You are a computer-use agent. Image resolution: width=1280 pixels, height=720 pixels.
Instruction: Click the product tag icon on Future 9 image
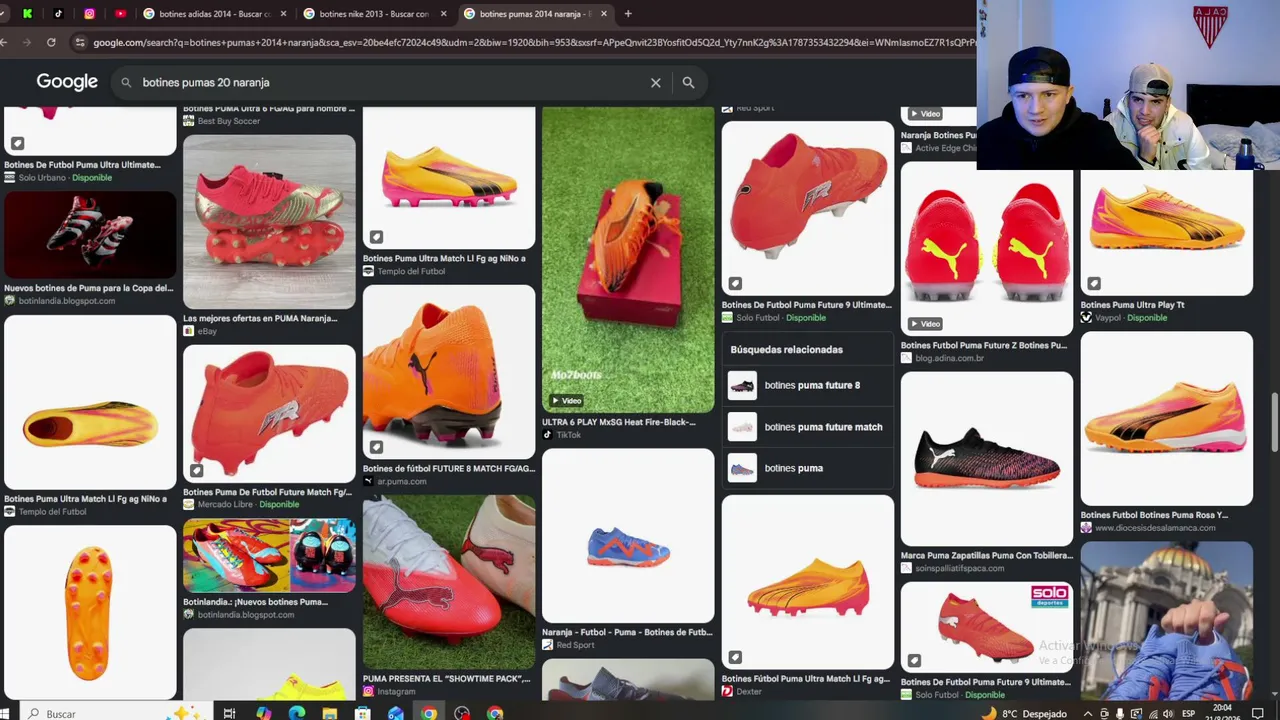735,283
